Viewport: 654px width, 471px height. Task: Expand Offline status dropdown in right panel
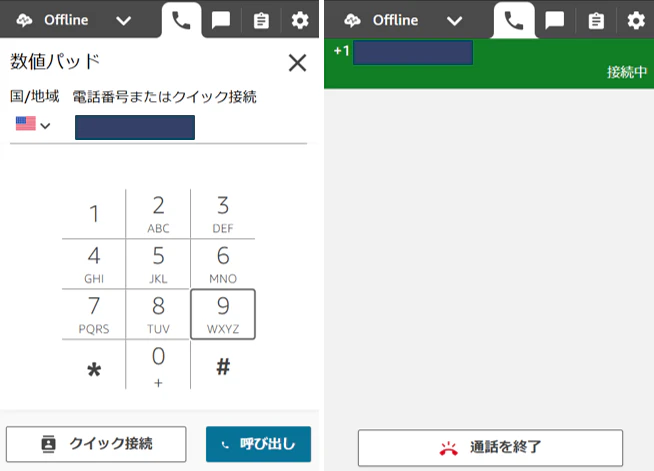point(454,20)
